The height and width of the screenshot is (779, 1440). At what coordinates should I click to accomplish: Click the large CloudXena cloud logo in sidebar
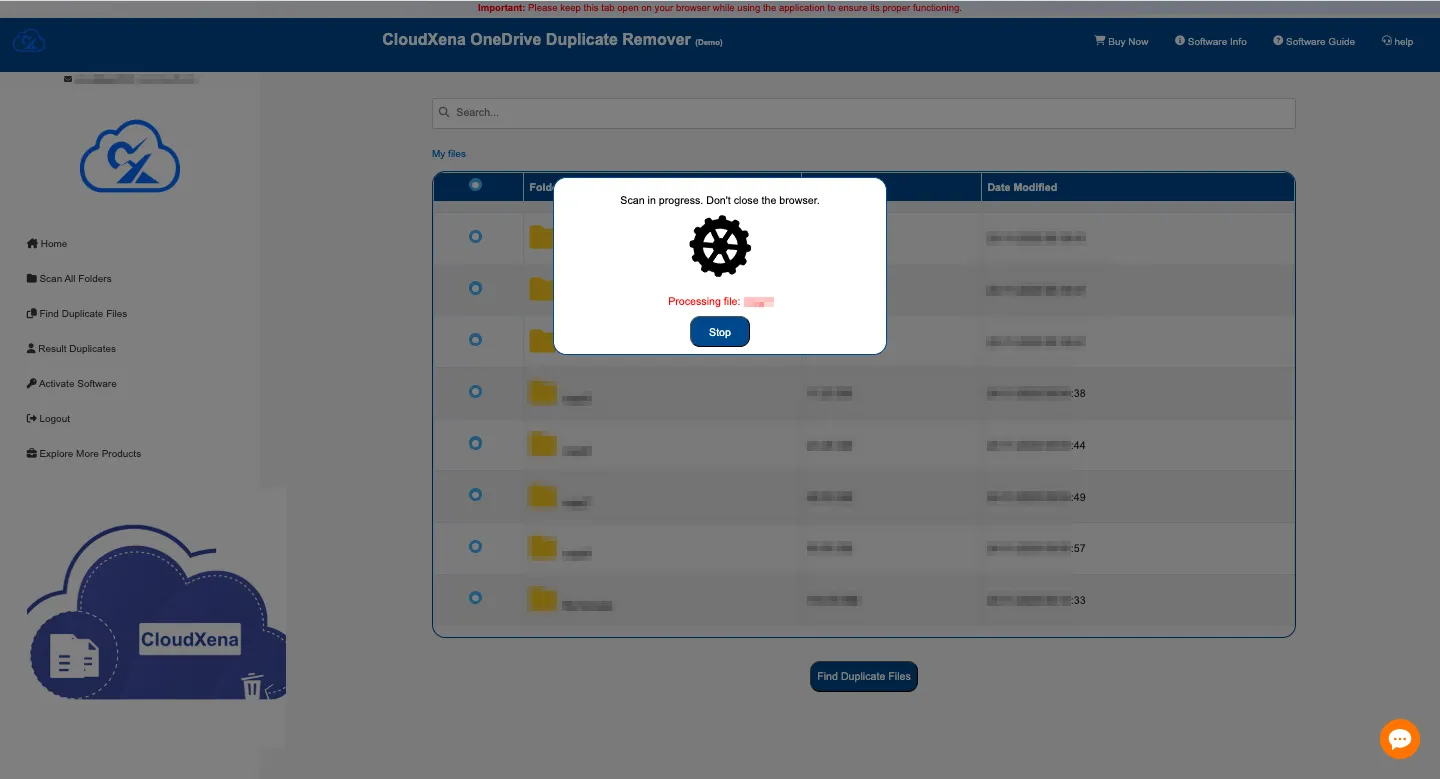(130, 157)
